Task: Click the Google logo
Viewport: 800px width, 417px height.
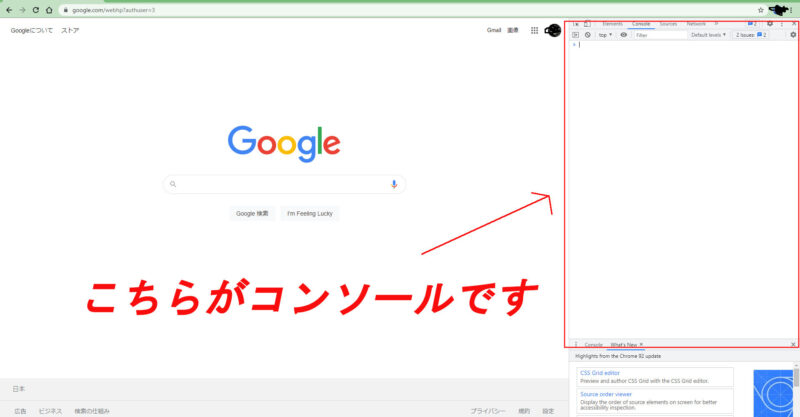Action: tap(284, 144)
